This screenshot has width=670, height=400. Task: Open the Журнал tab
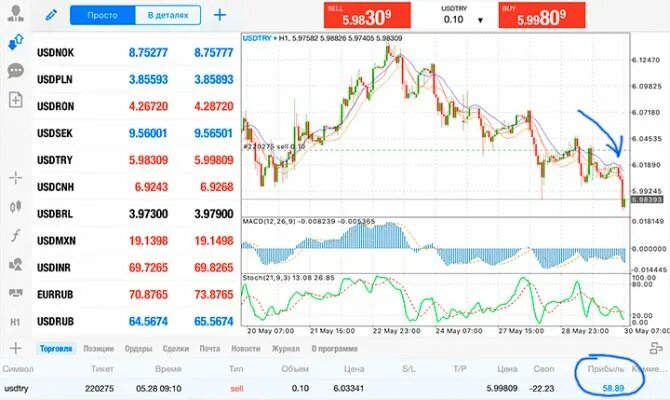[x=285, y=349]
